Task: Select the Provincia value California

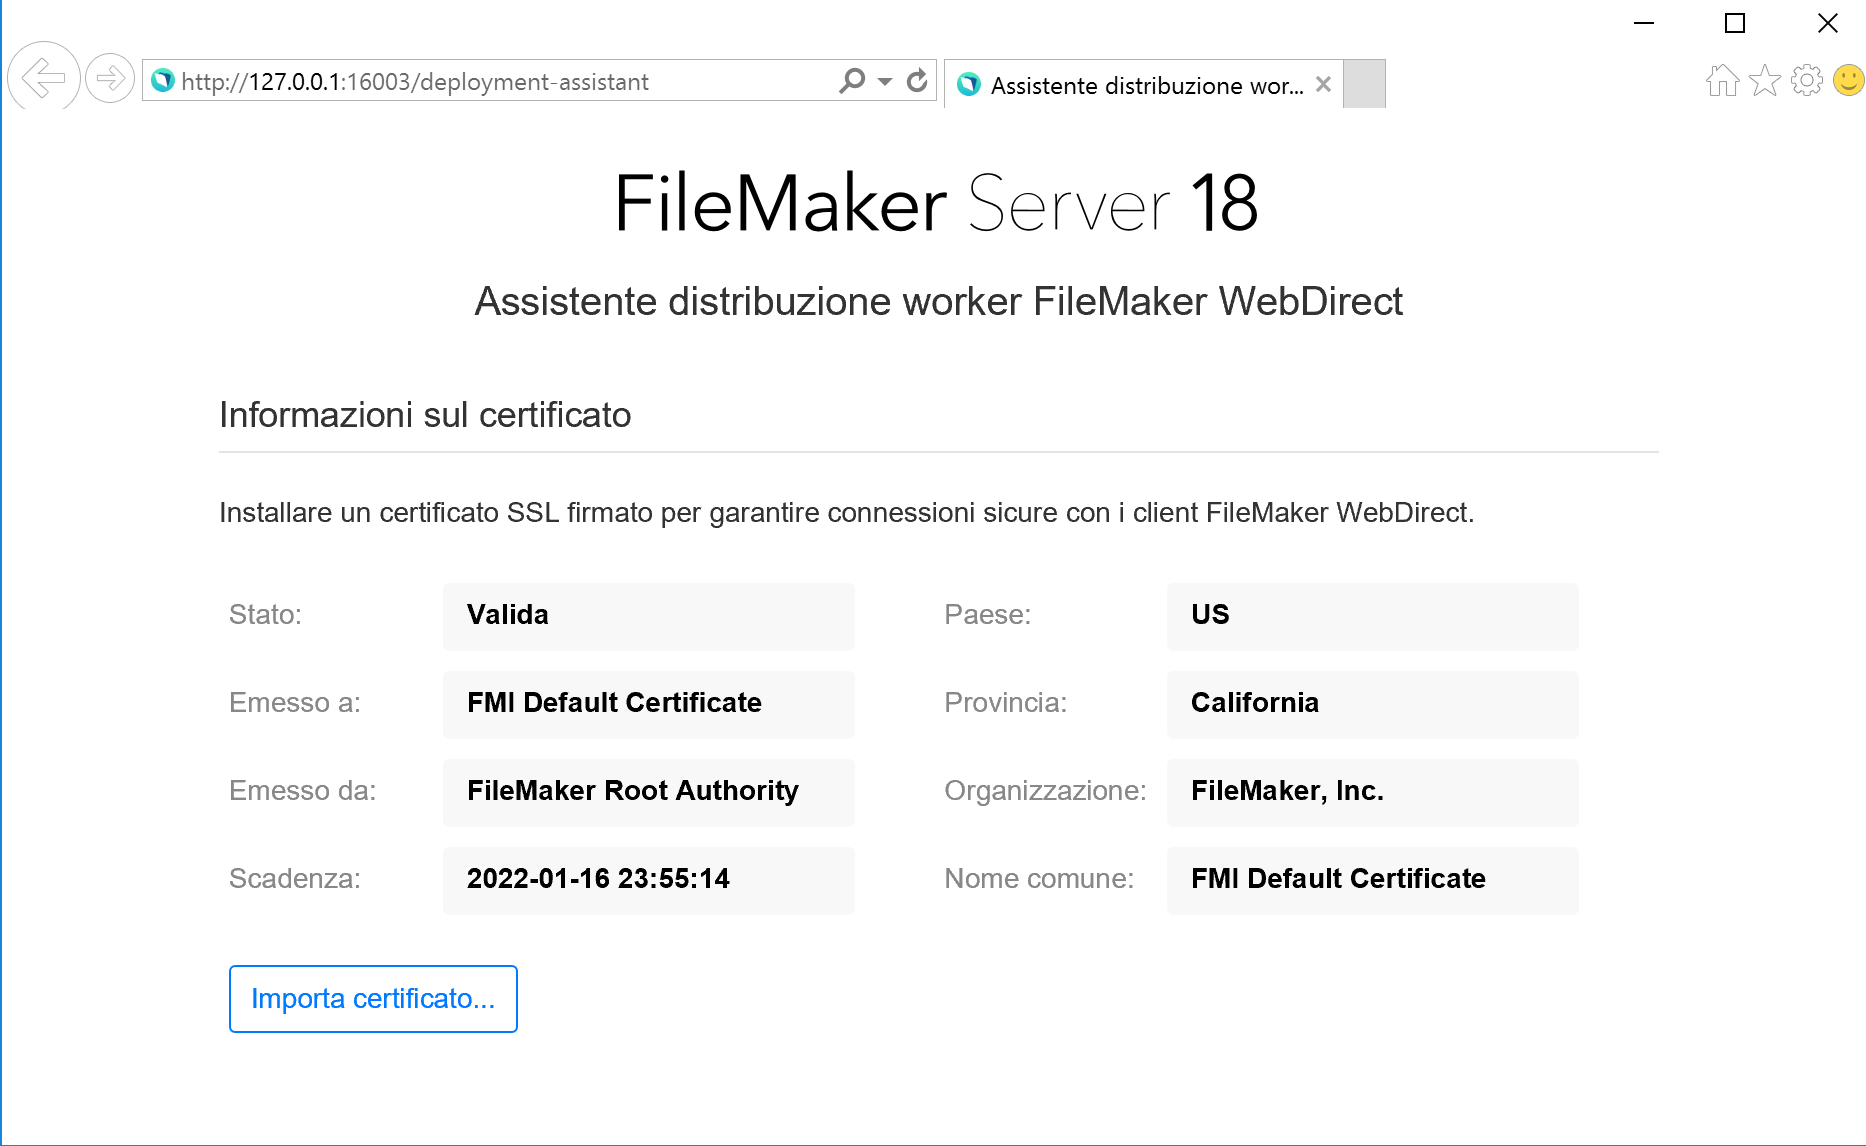Action: coord(1372,704)
